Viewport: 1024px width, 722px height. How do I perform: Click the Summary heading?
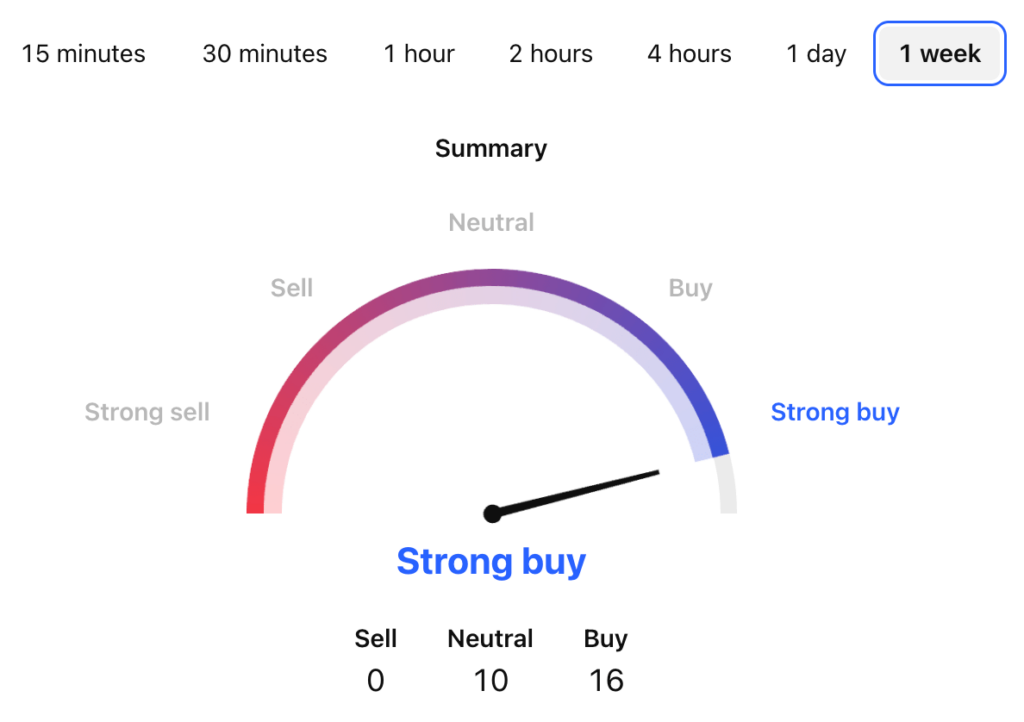coord(490,148)
